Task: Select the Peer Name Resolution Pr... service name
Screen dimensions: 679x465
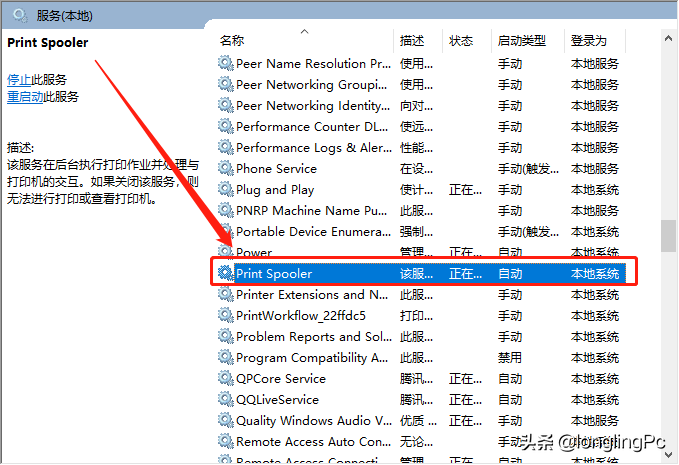Action: click(x=314, y=64)
